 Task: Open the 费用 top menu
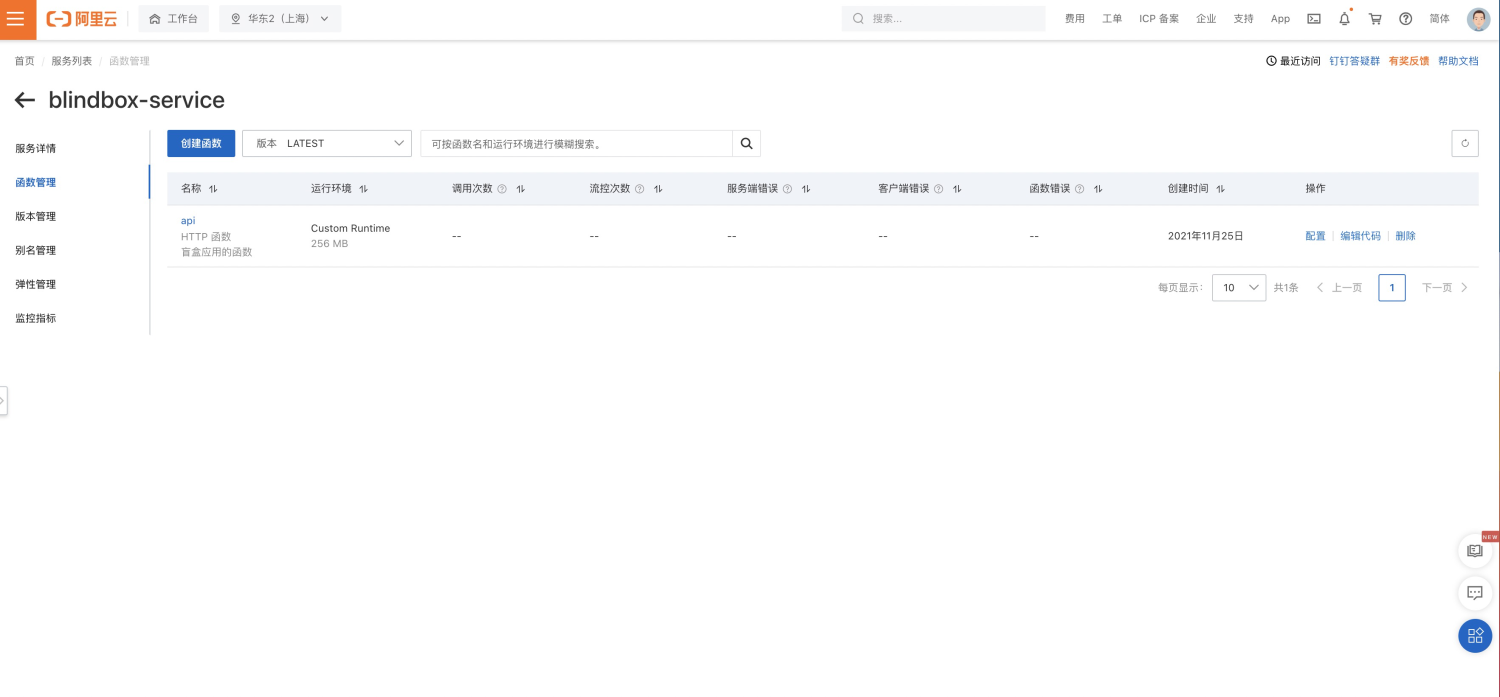coord(1075,19)
